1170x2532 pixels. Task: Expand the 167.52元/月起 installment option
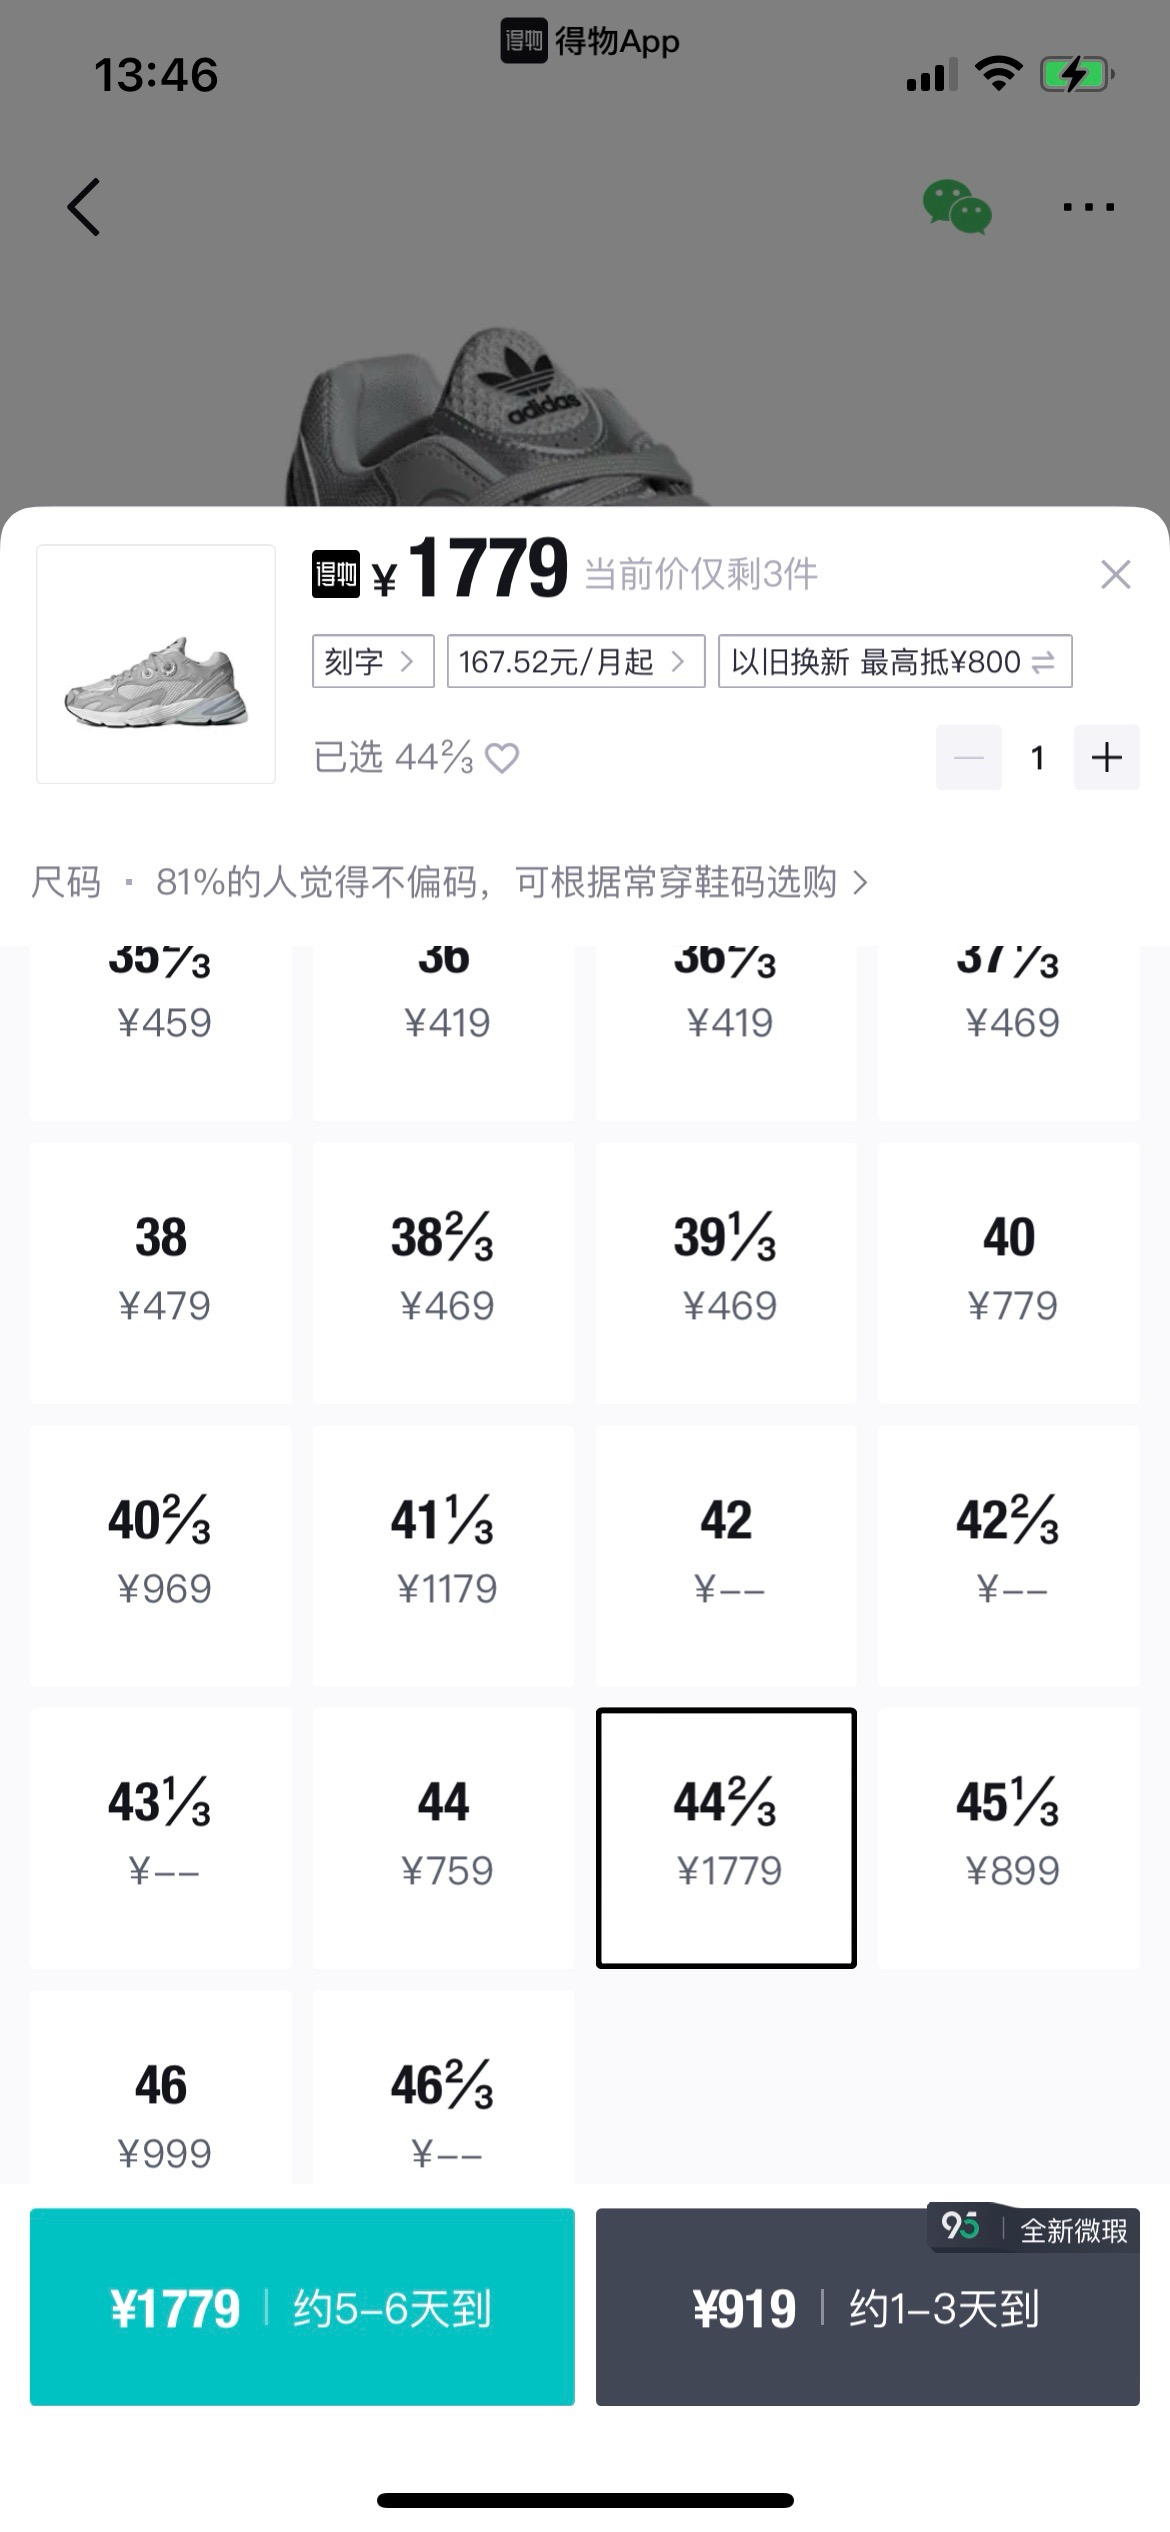(575, 661)
